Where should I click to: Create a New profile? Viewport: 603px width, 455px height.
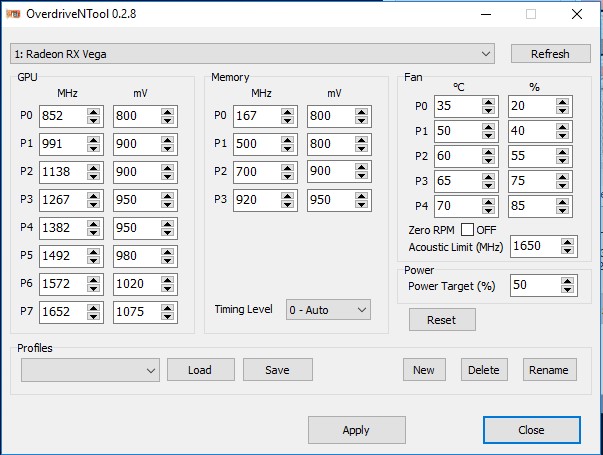point(424,370)
